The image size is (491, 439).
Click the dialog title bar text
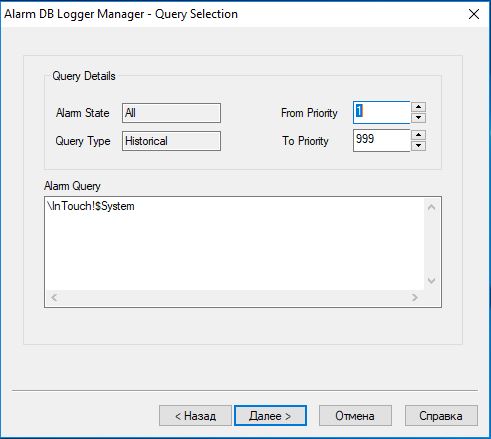[121, 14]
